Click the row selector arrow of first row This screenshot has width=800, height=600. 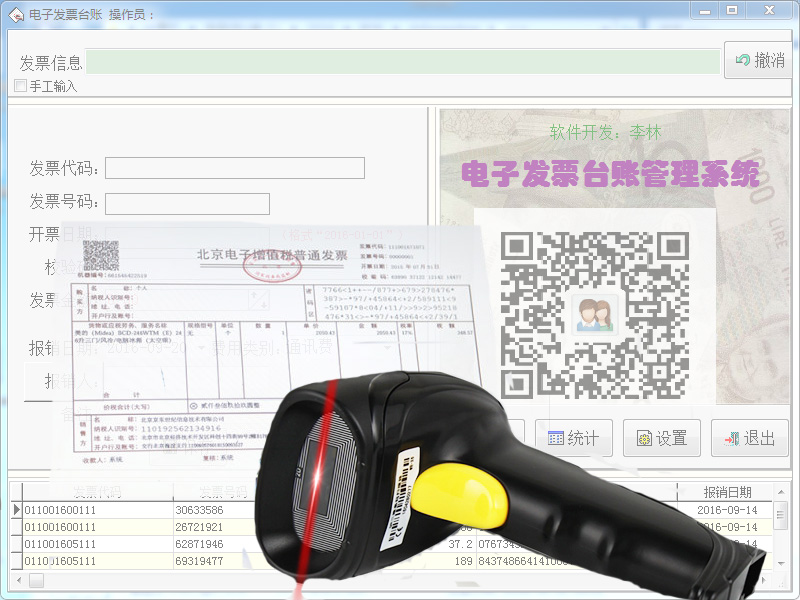pos(16,510)
